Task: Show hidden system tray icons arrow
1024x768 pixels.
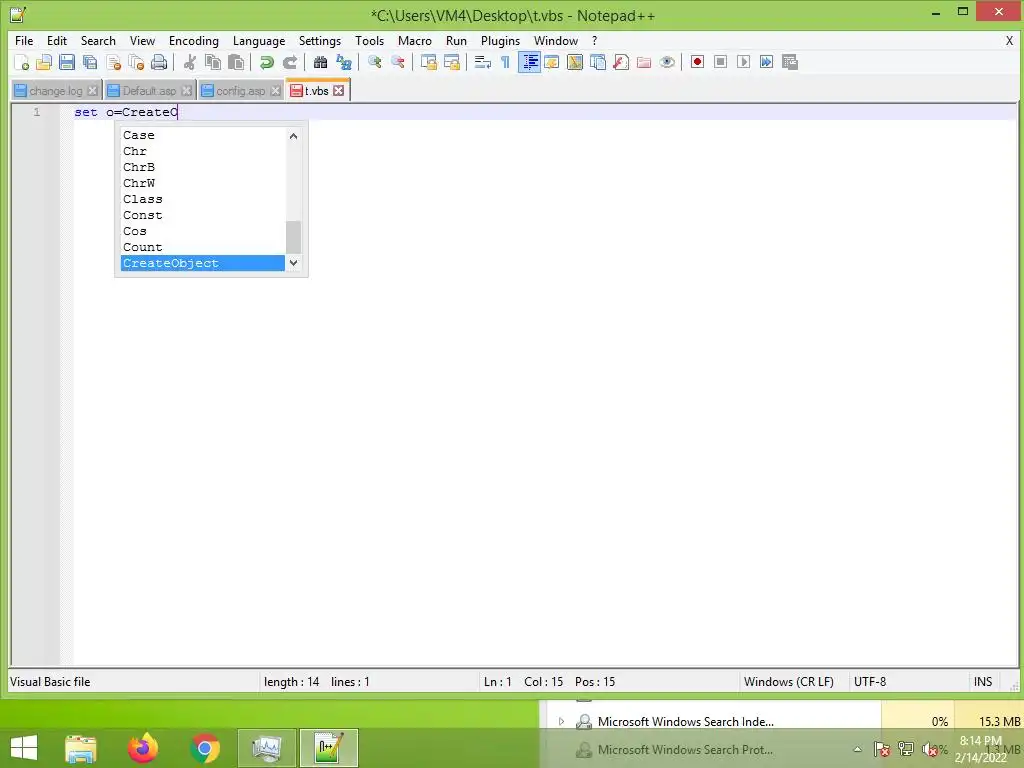Action: (x=857, y=750)
